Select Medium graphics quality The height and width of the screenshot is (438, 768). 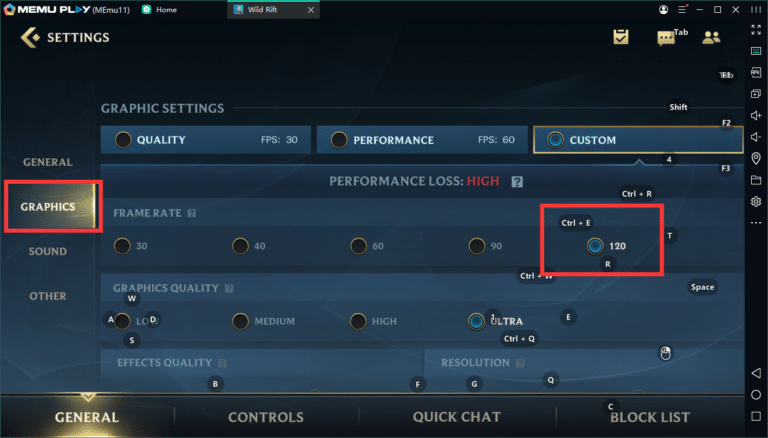[x=264, y=321]
